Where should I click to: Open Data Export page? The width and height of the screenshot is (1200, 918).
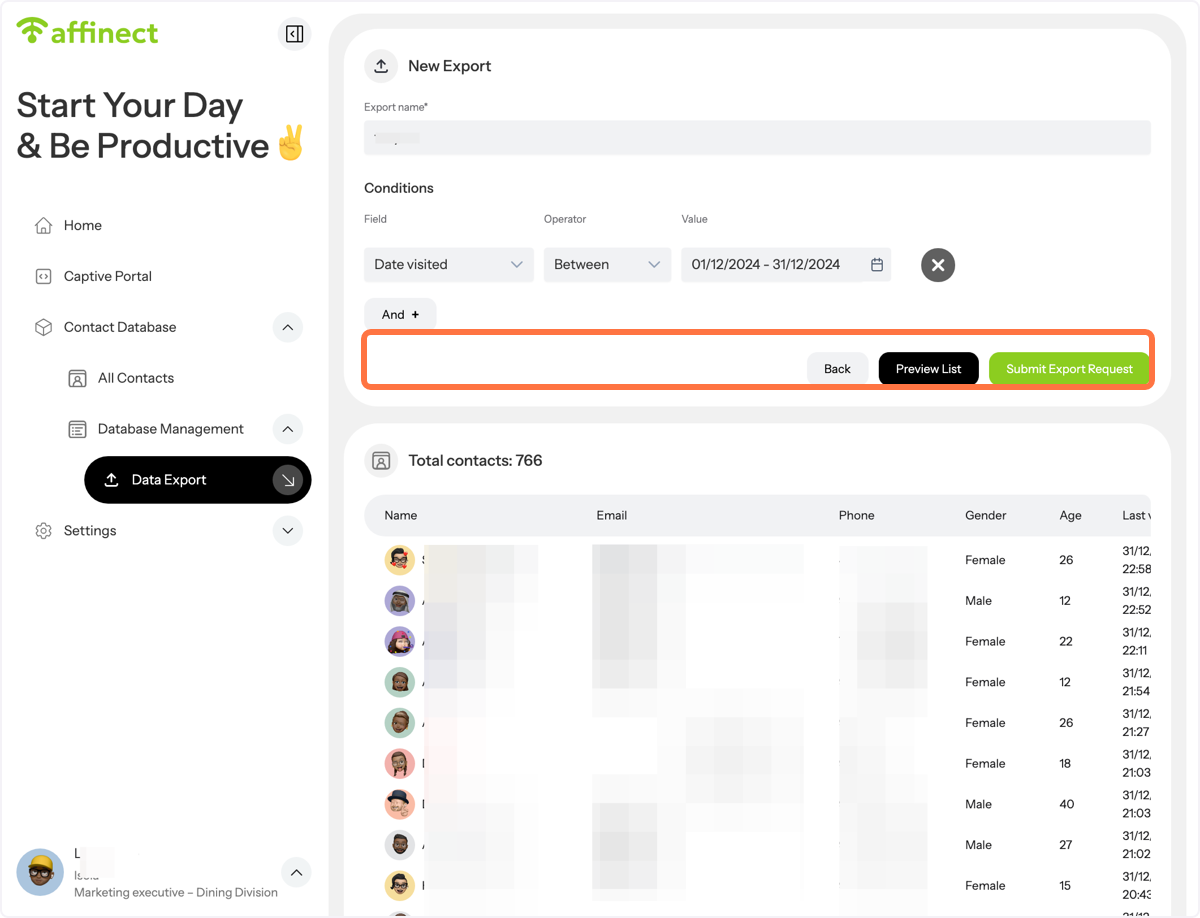pyautogui.click(x=198, y=480)
